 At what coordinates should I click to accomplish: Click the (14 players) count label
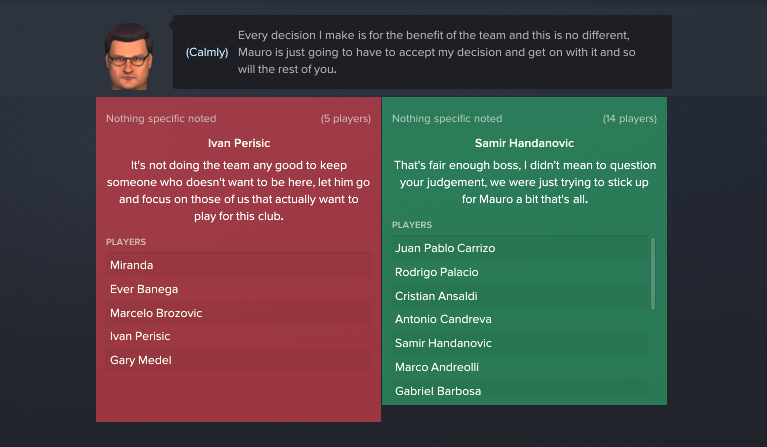[630, 119]
